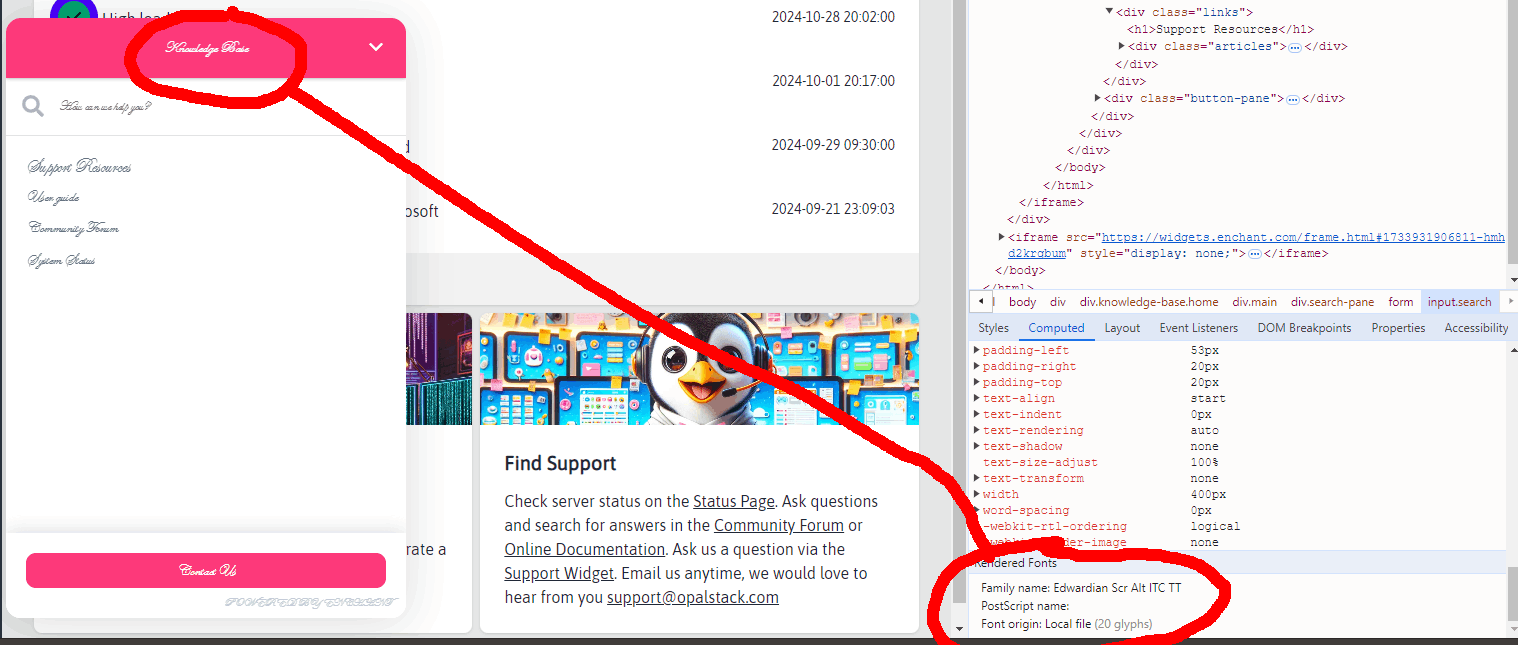Select the div.search-pane breadcrumb
The width and height of the screenshot is (1518, 645).
point(1333,302)
